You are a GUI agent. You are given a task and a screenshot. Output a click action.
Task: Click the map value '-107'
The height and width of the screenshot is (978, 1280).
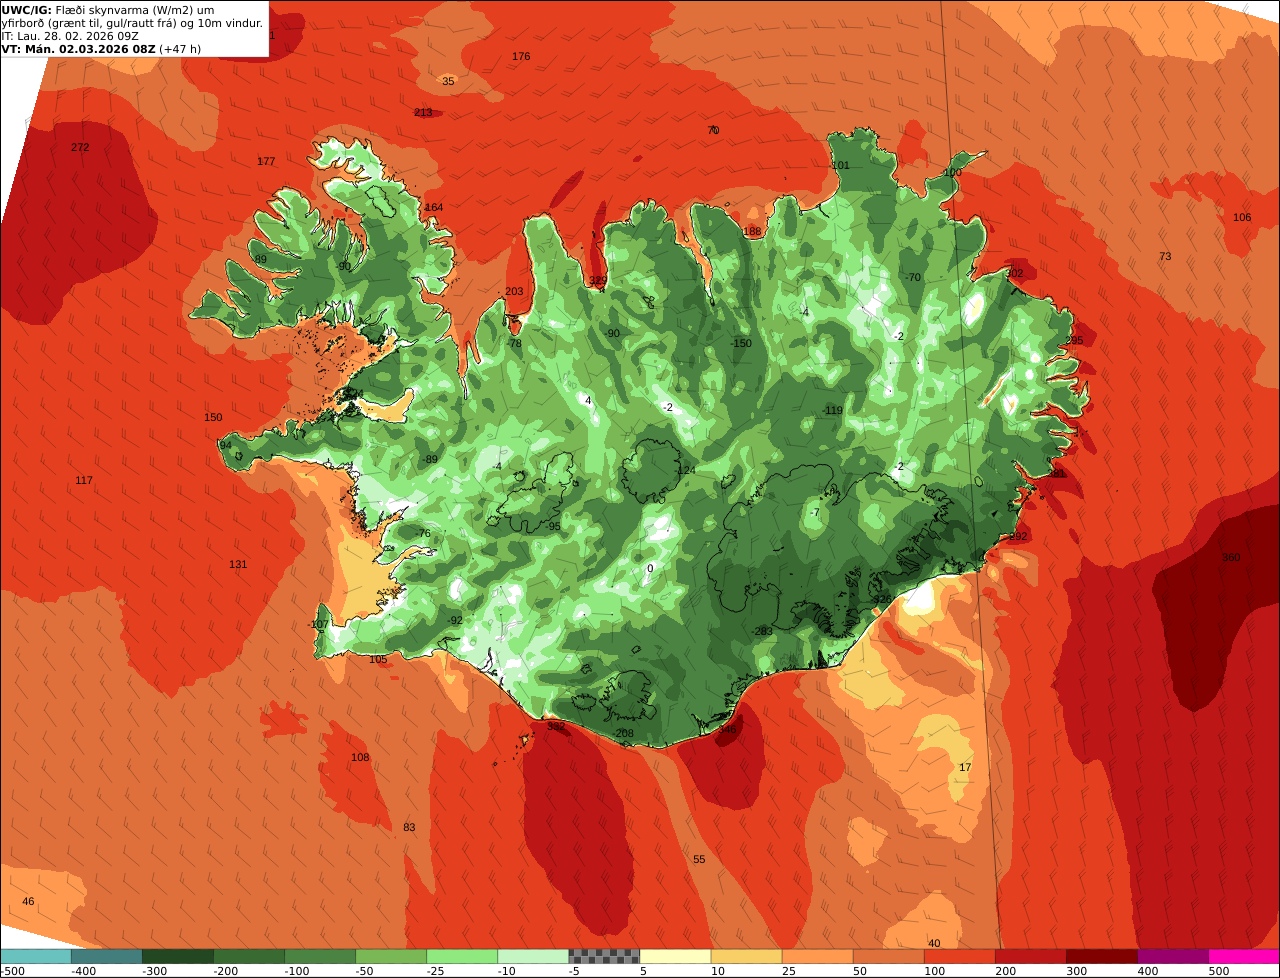tap(318, 625)
